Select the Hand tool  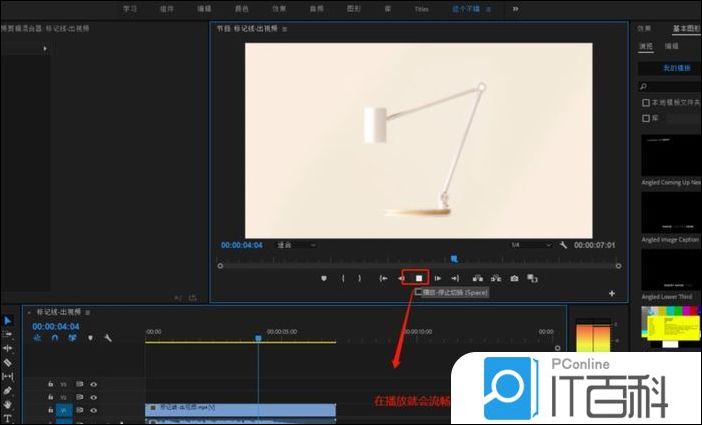[8, 404]
